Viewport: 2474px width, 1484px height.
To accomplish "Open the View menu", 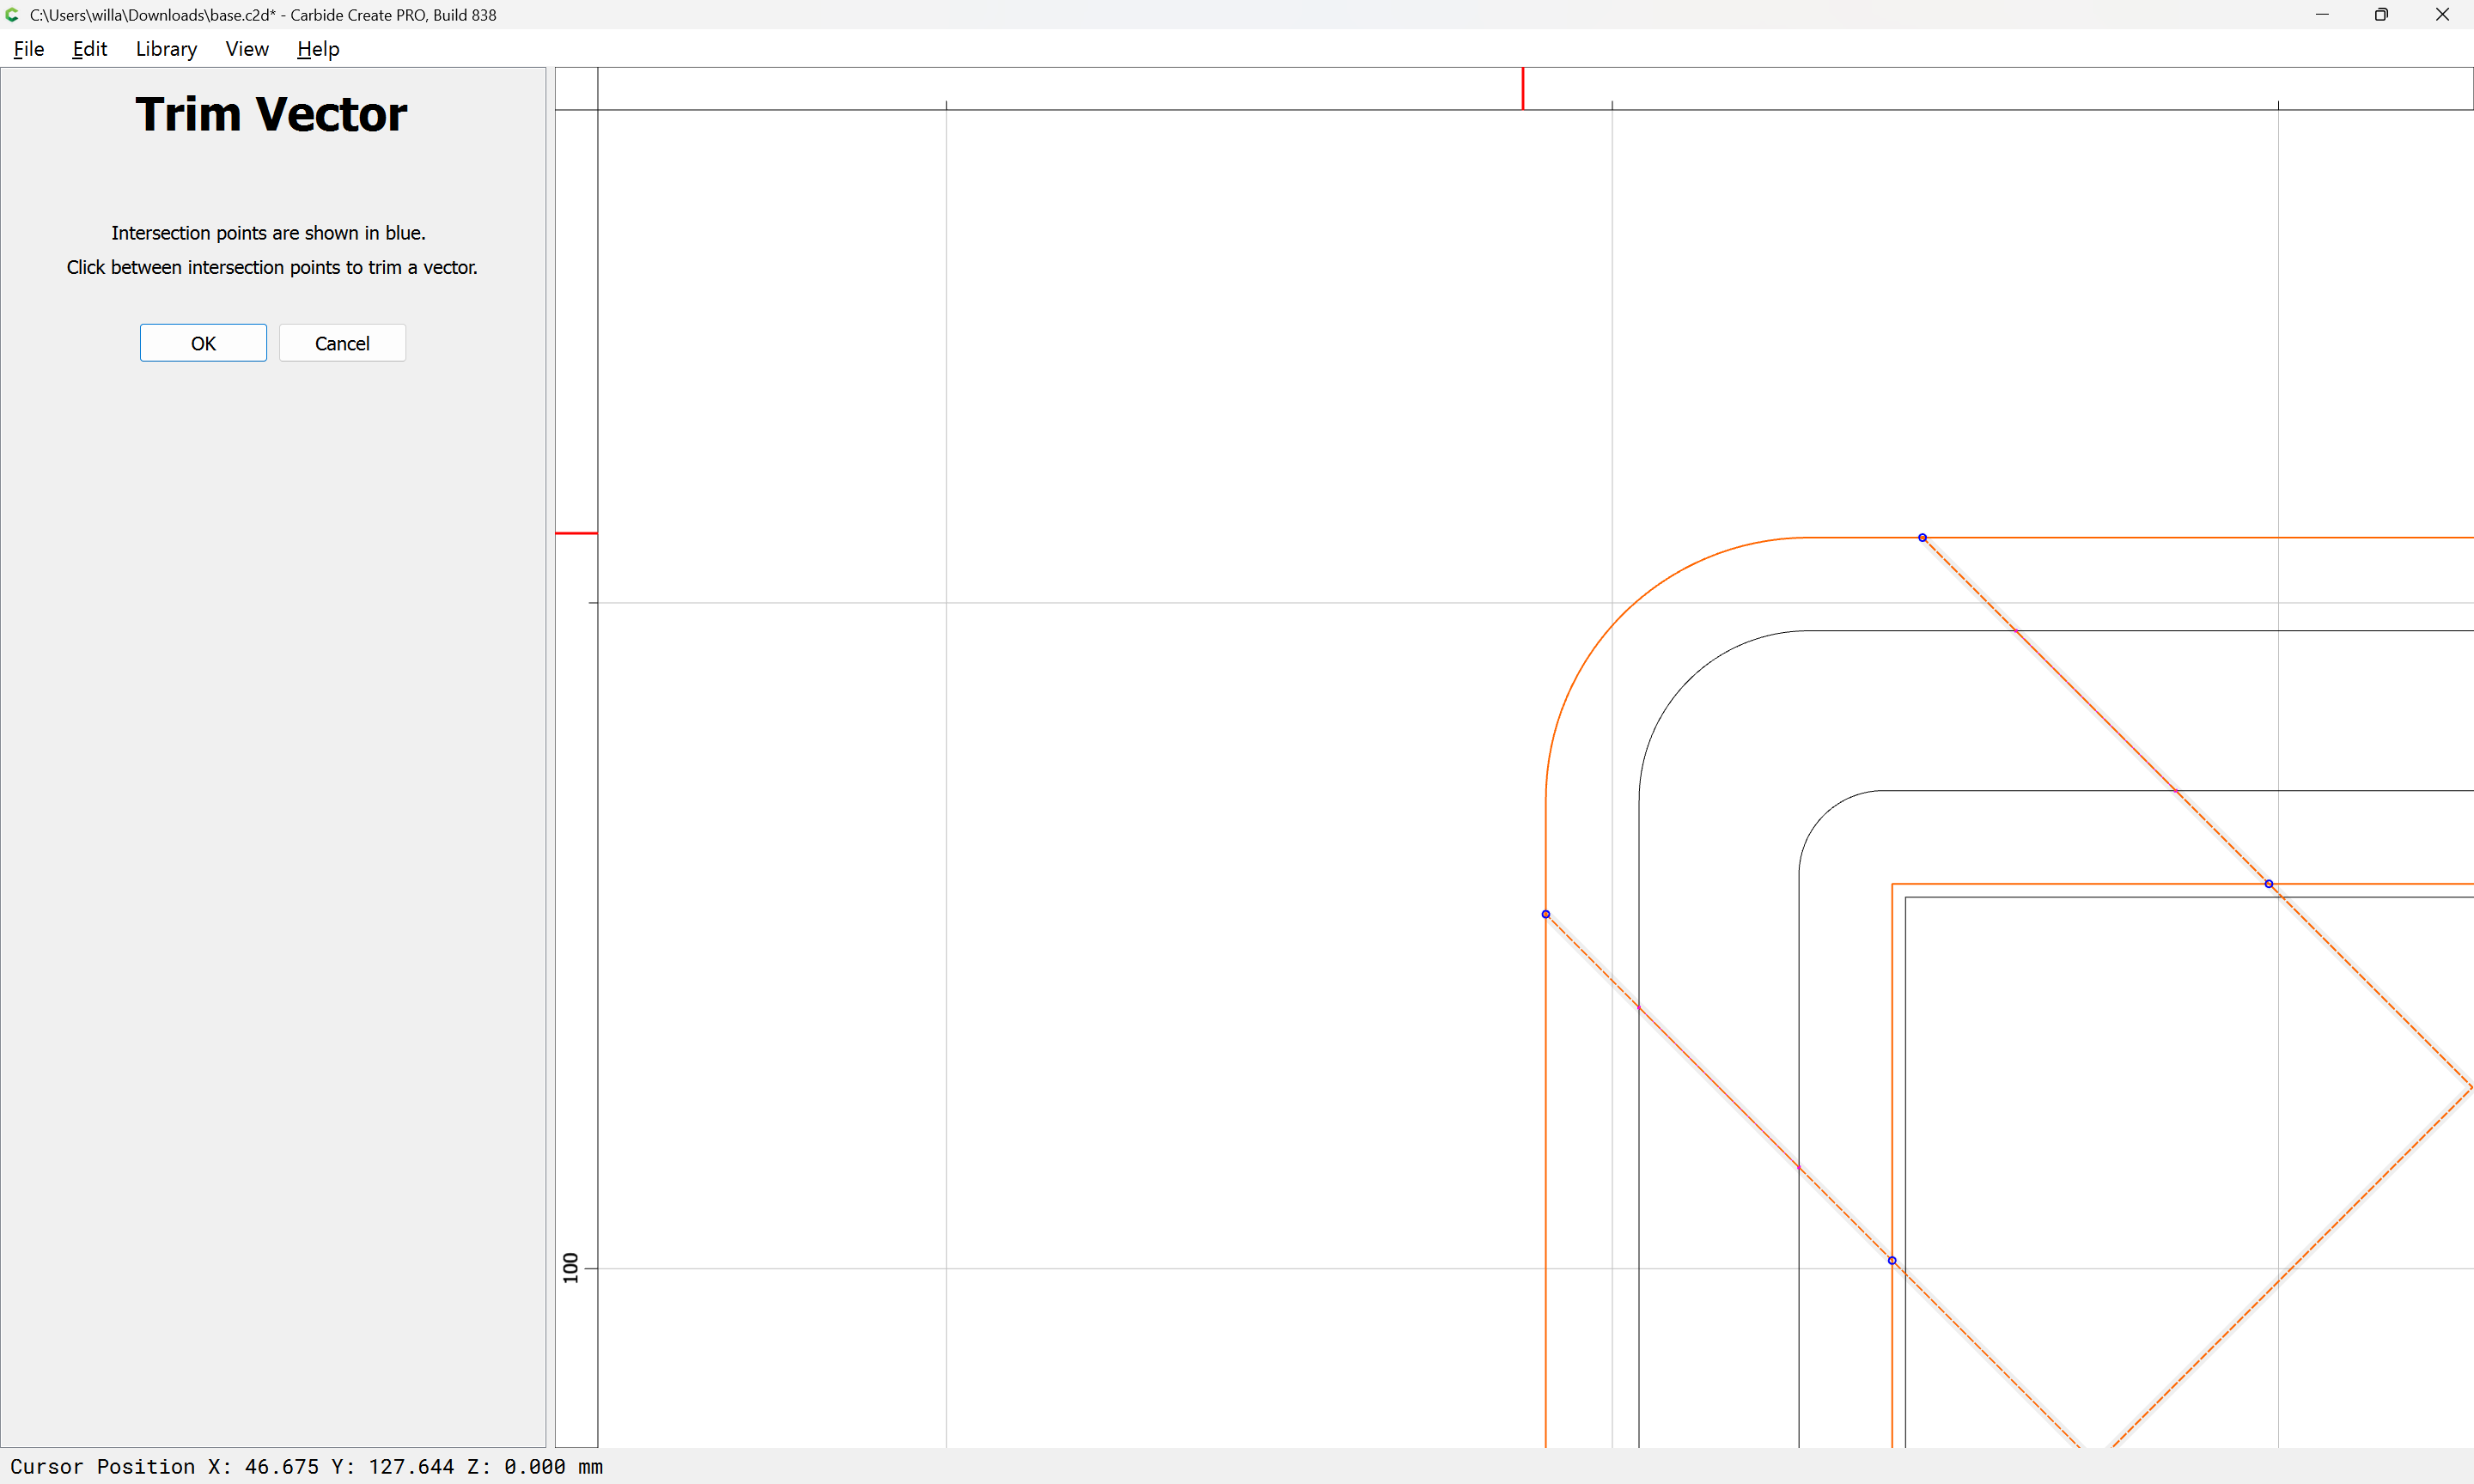I will click(247, 49).
